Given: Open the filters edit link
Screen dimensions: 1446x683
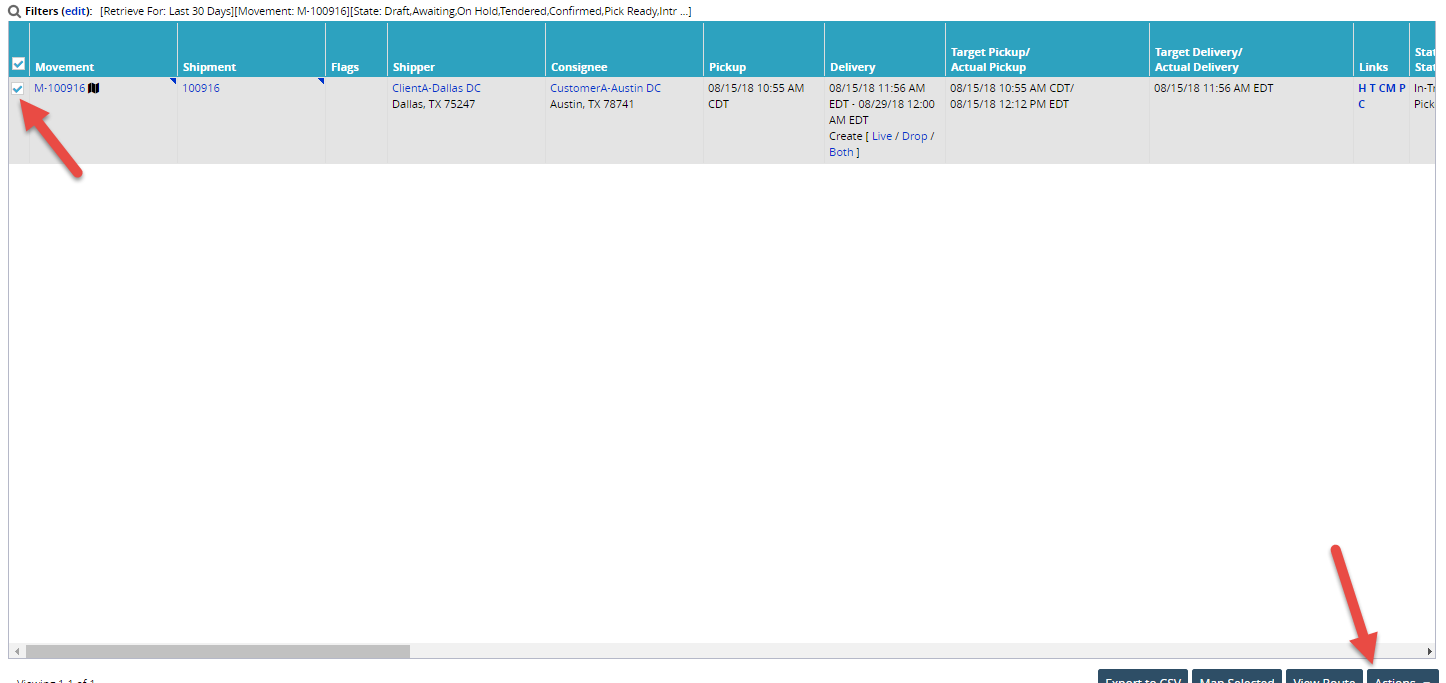Looking at the screenshot, I should [x=76, y=11].
